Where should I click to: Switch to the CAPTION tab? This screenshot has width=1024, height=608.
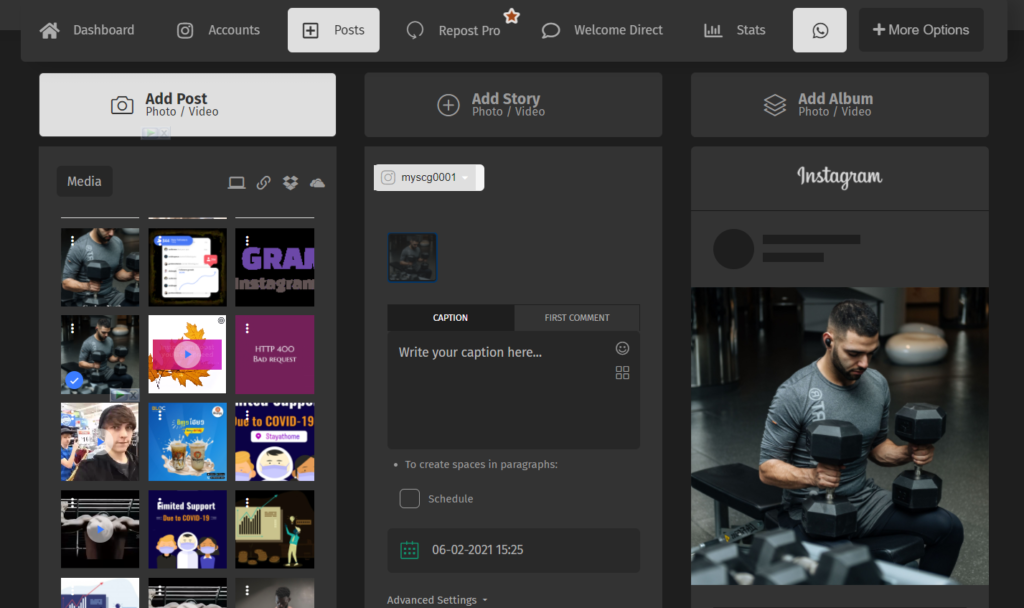tap(450, 317)
